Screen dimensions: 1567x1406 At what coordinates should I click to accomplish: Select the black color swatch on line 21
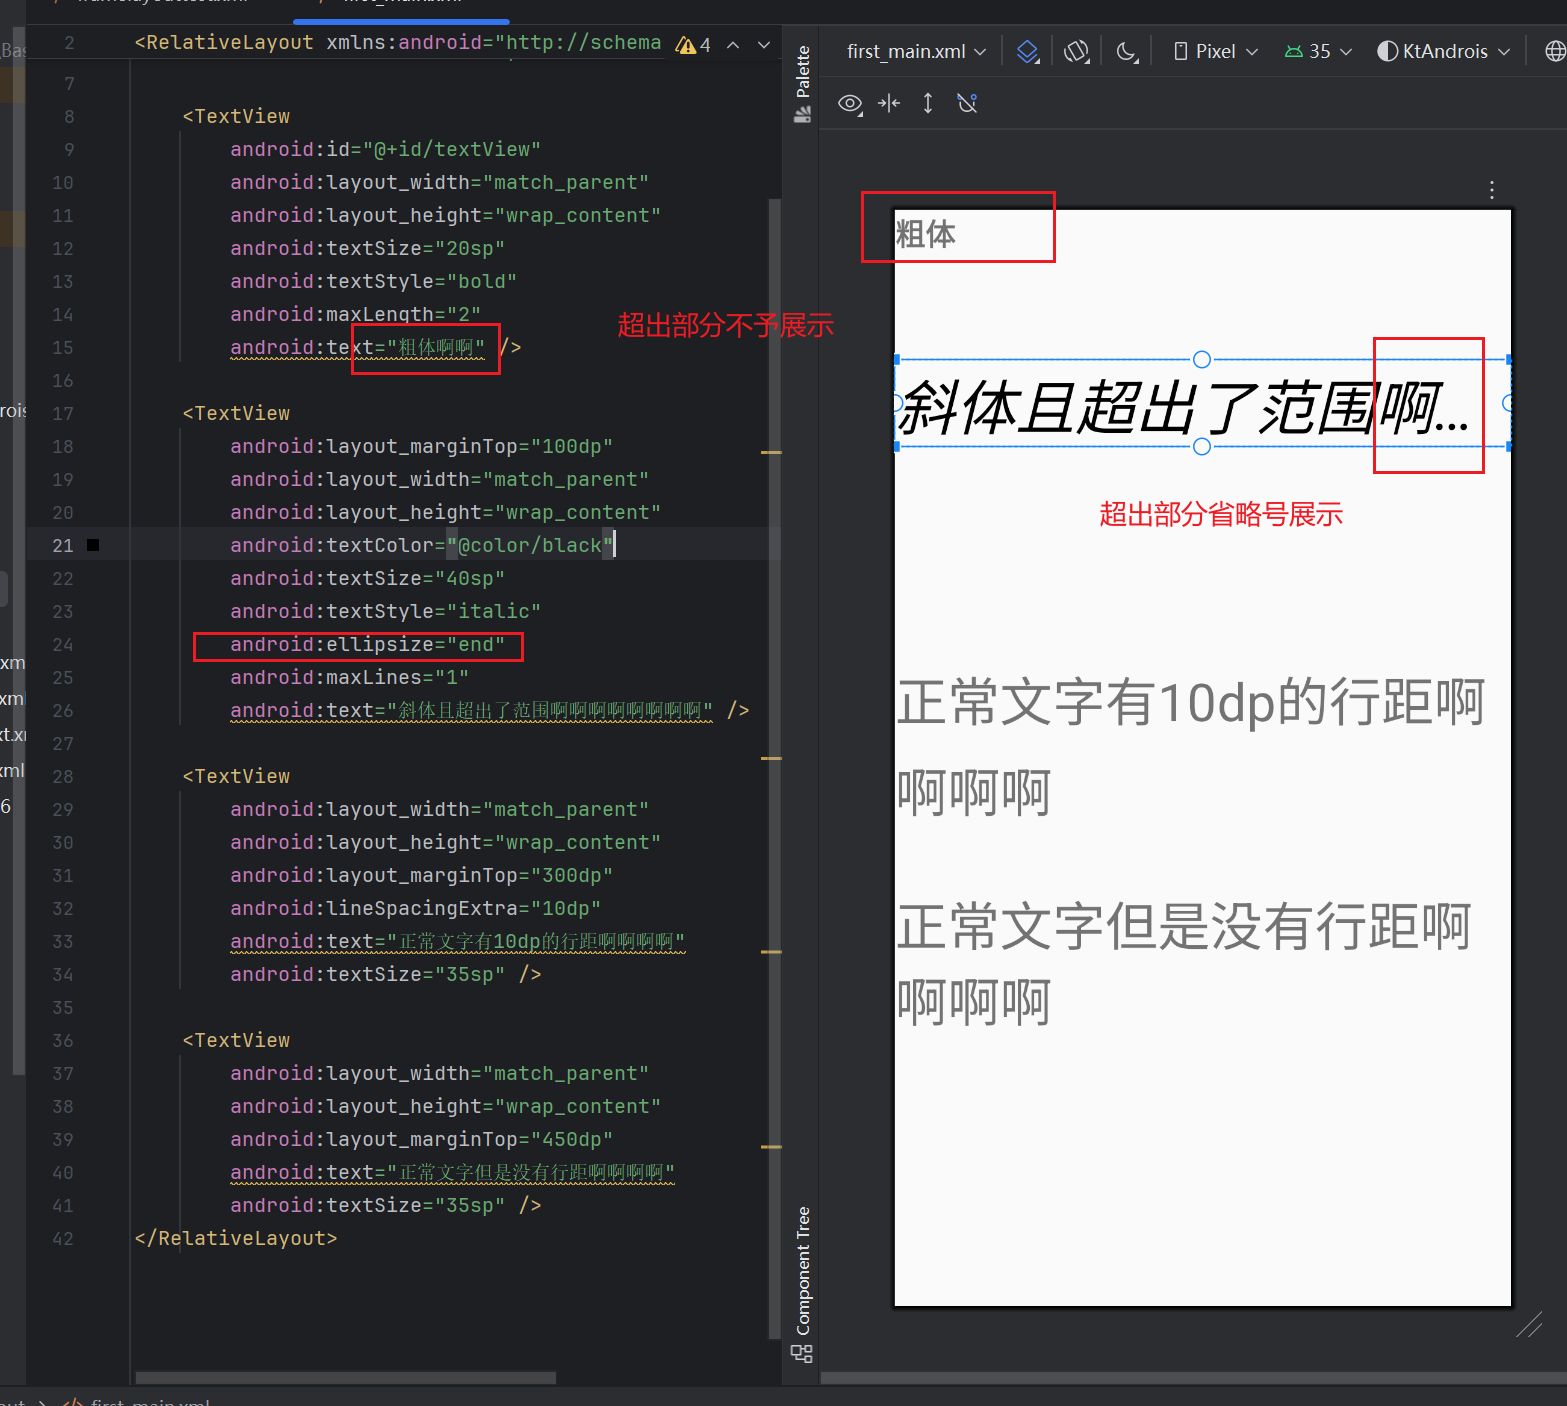click(x=93, y=545)
